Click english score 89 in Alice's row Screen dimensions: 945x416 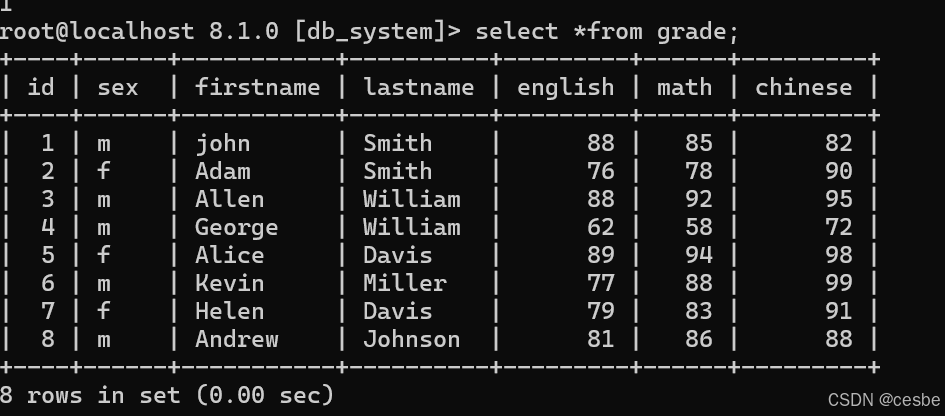tap(600, 255)
